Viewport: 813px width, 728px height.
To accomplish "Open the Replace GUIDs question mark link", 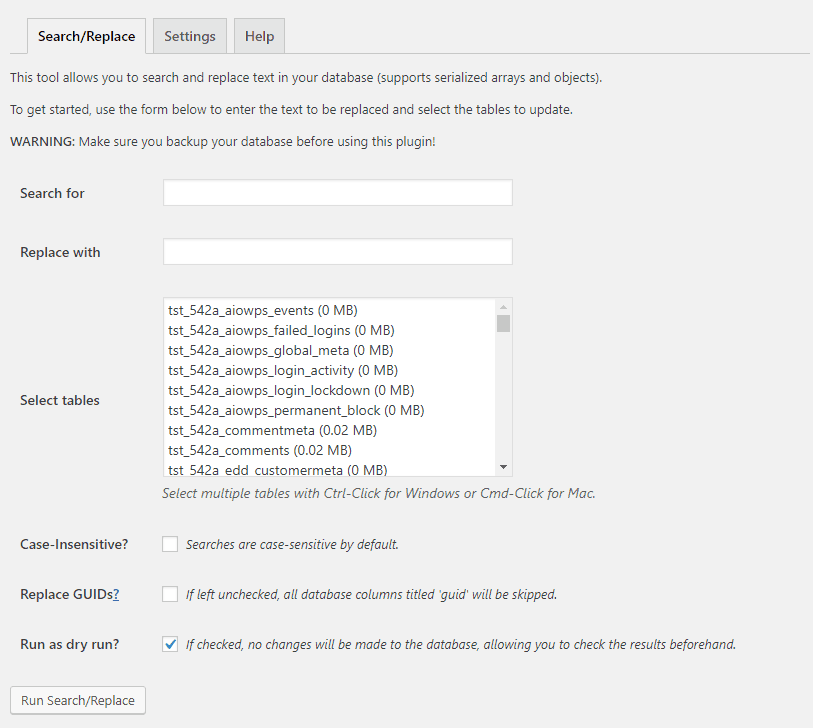I will pyautogui.click(x=116, y=594).
